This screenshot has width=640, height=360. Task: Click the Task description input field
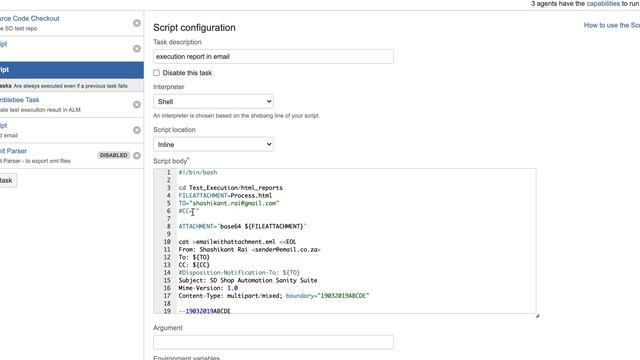click(273, 56)
